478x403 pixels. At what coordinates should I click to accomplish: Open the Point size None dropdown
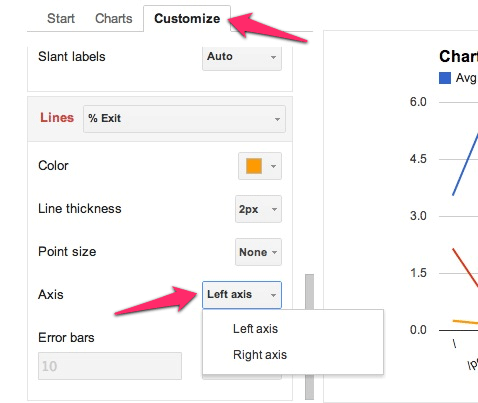[x=258, y=252]
